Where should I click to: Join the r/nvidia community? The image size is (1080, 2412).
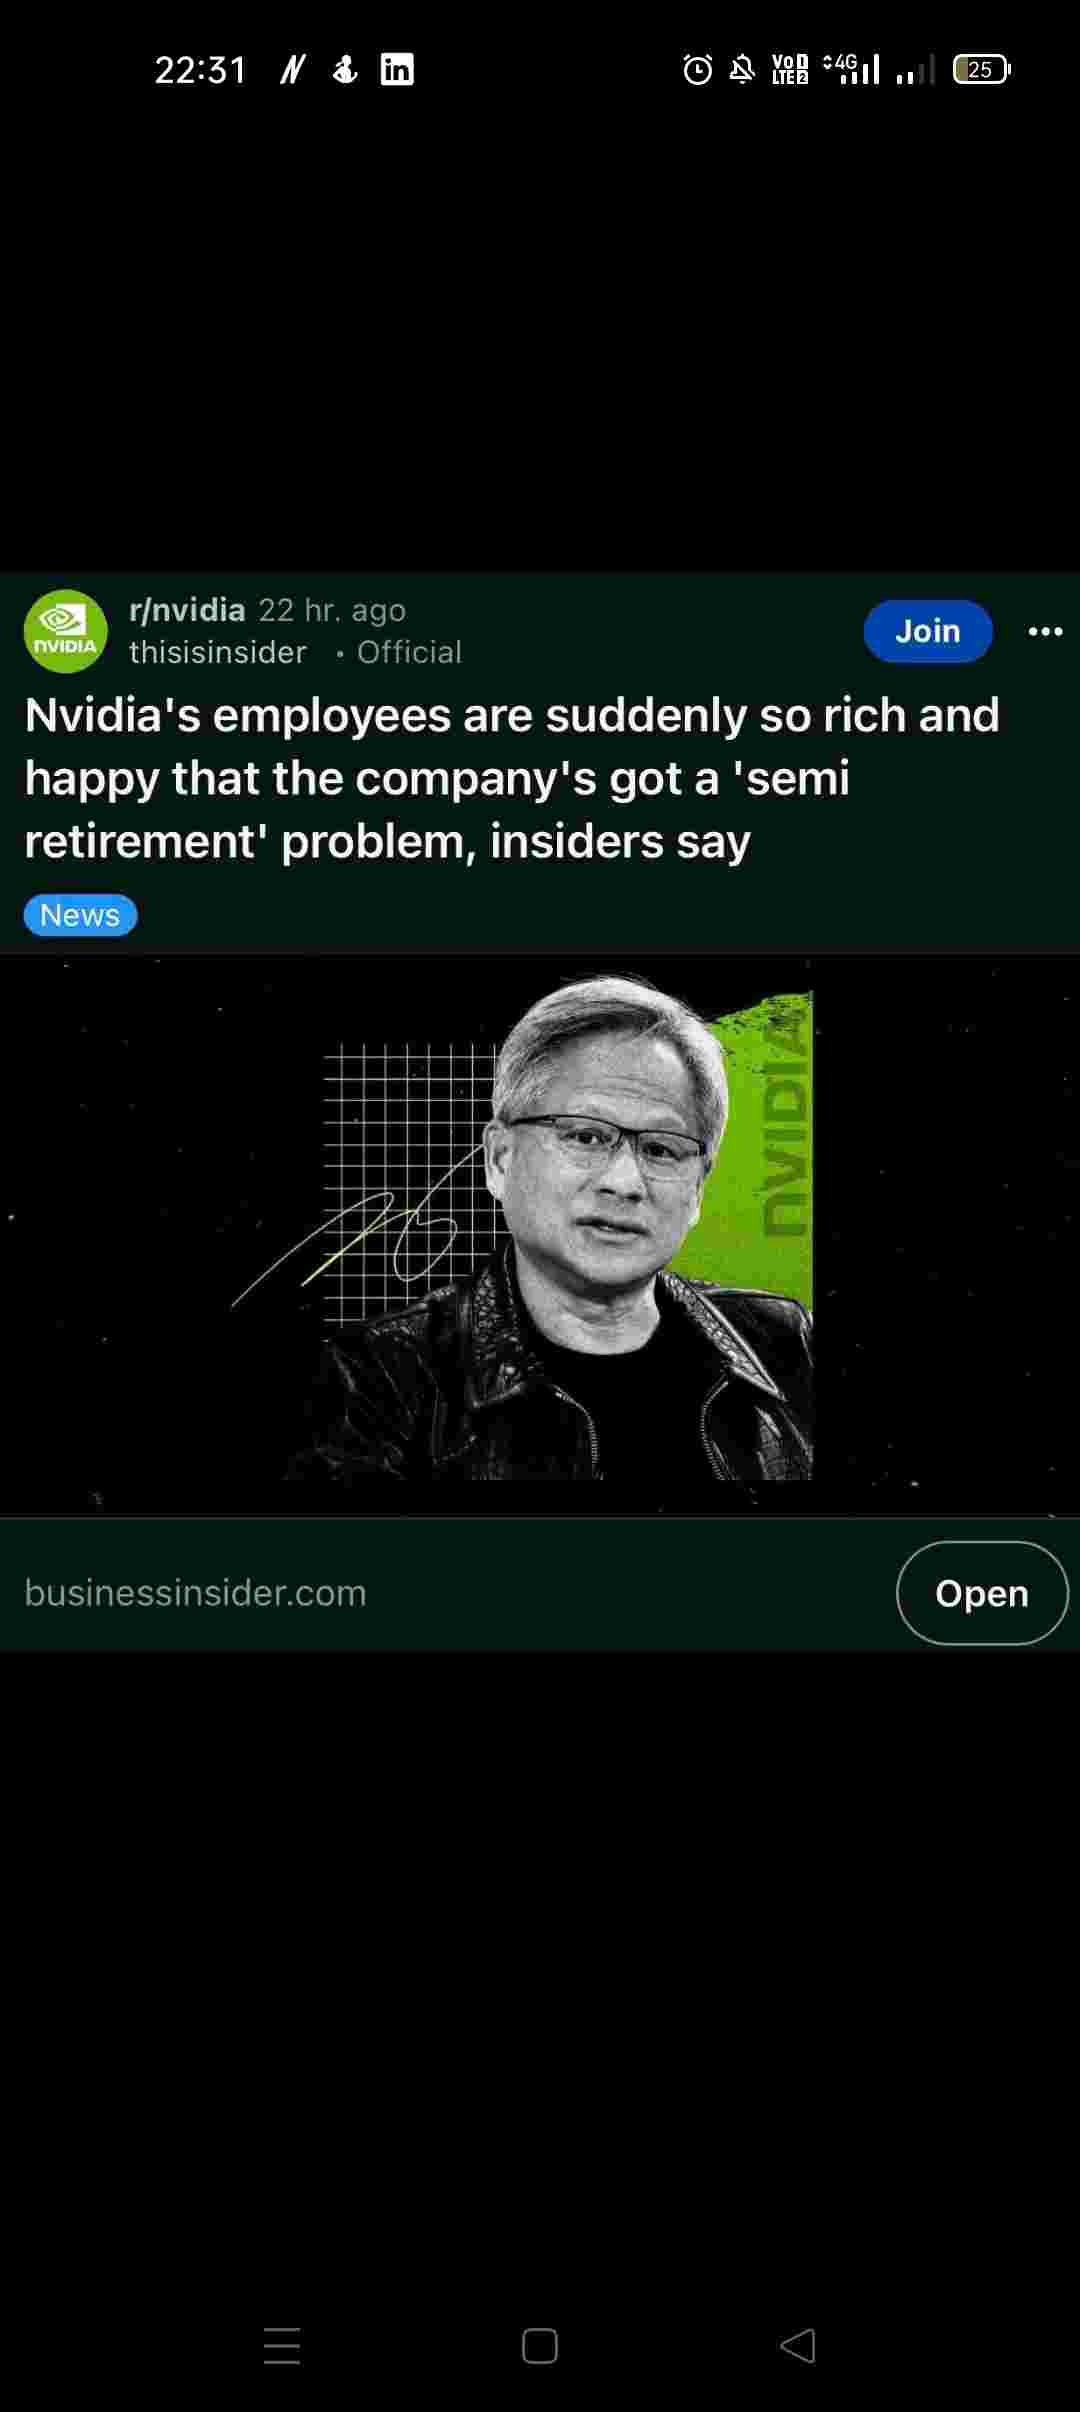click(928, 631)
